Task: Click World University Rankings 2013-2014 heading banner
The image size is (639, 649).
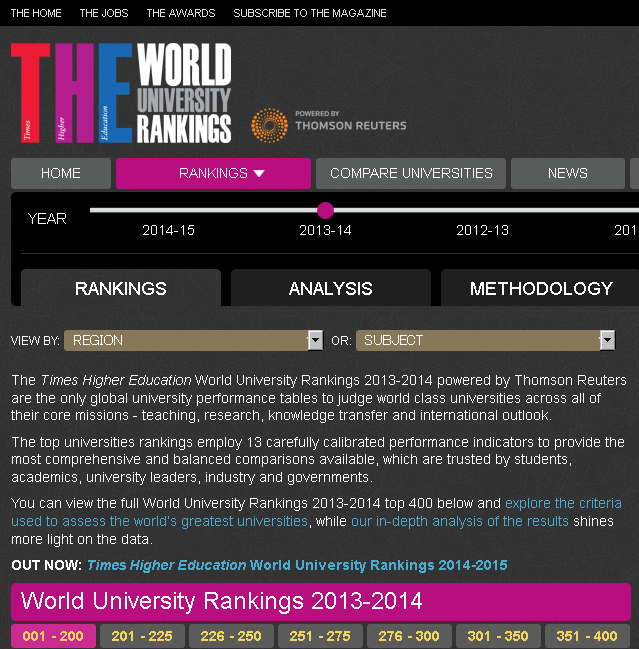Action: [321, 601]
